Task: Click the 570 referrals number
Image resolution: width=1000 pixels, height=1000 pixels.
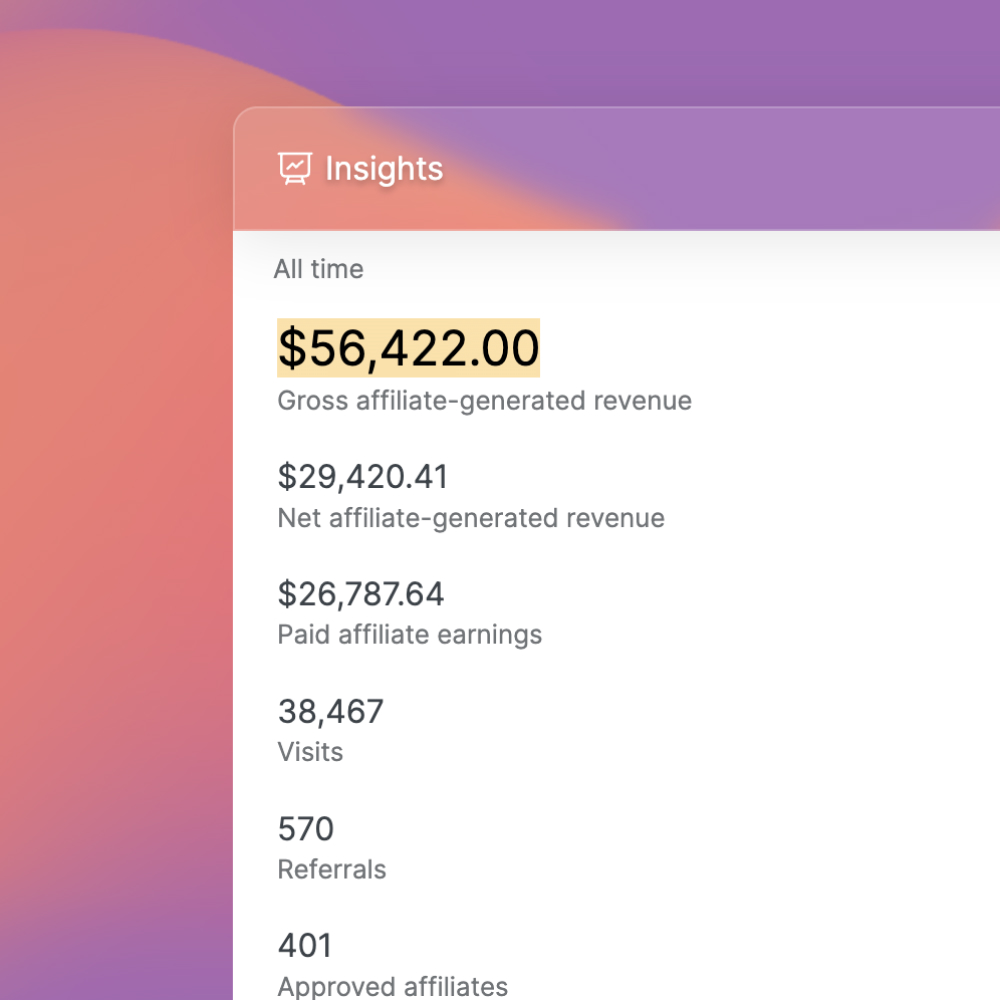Action: click(x=305, y=828)
